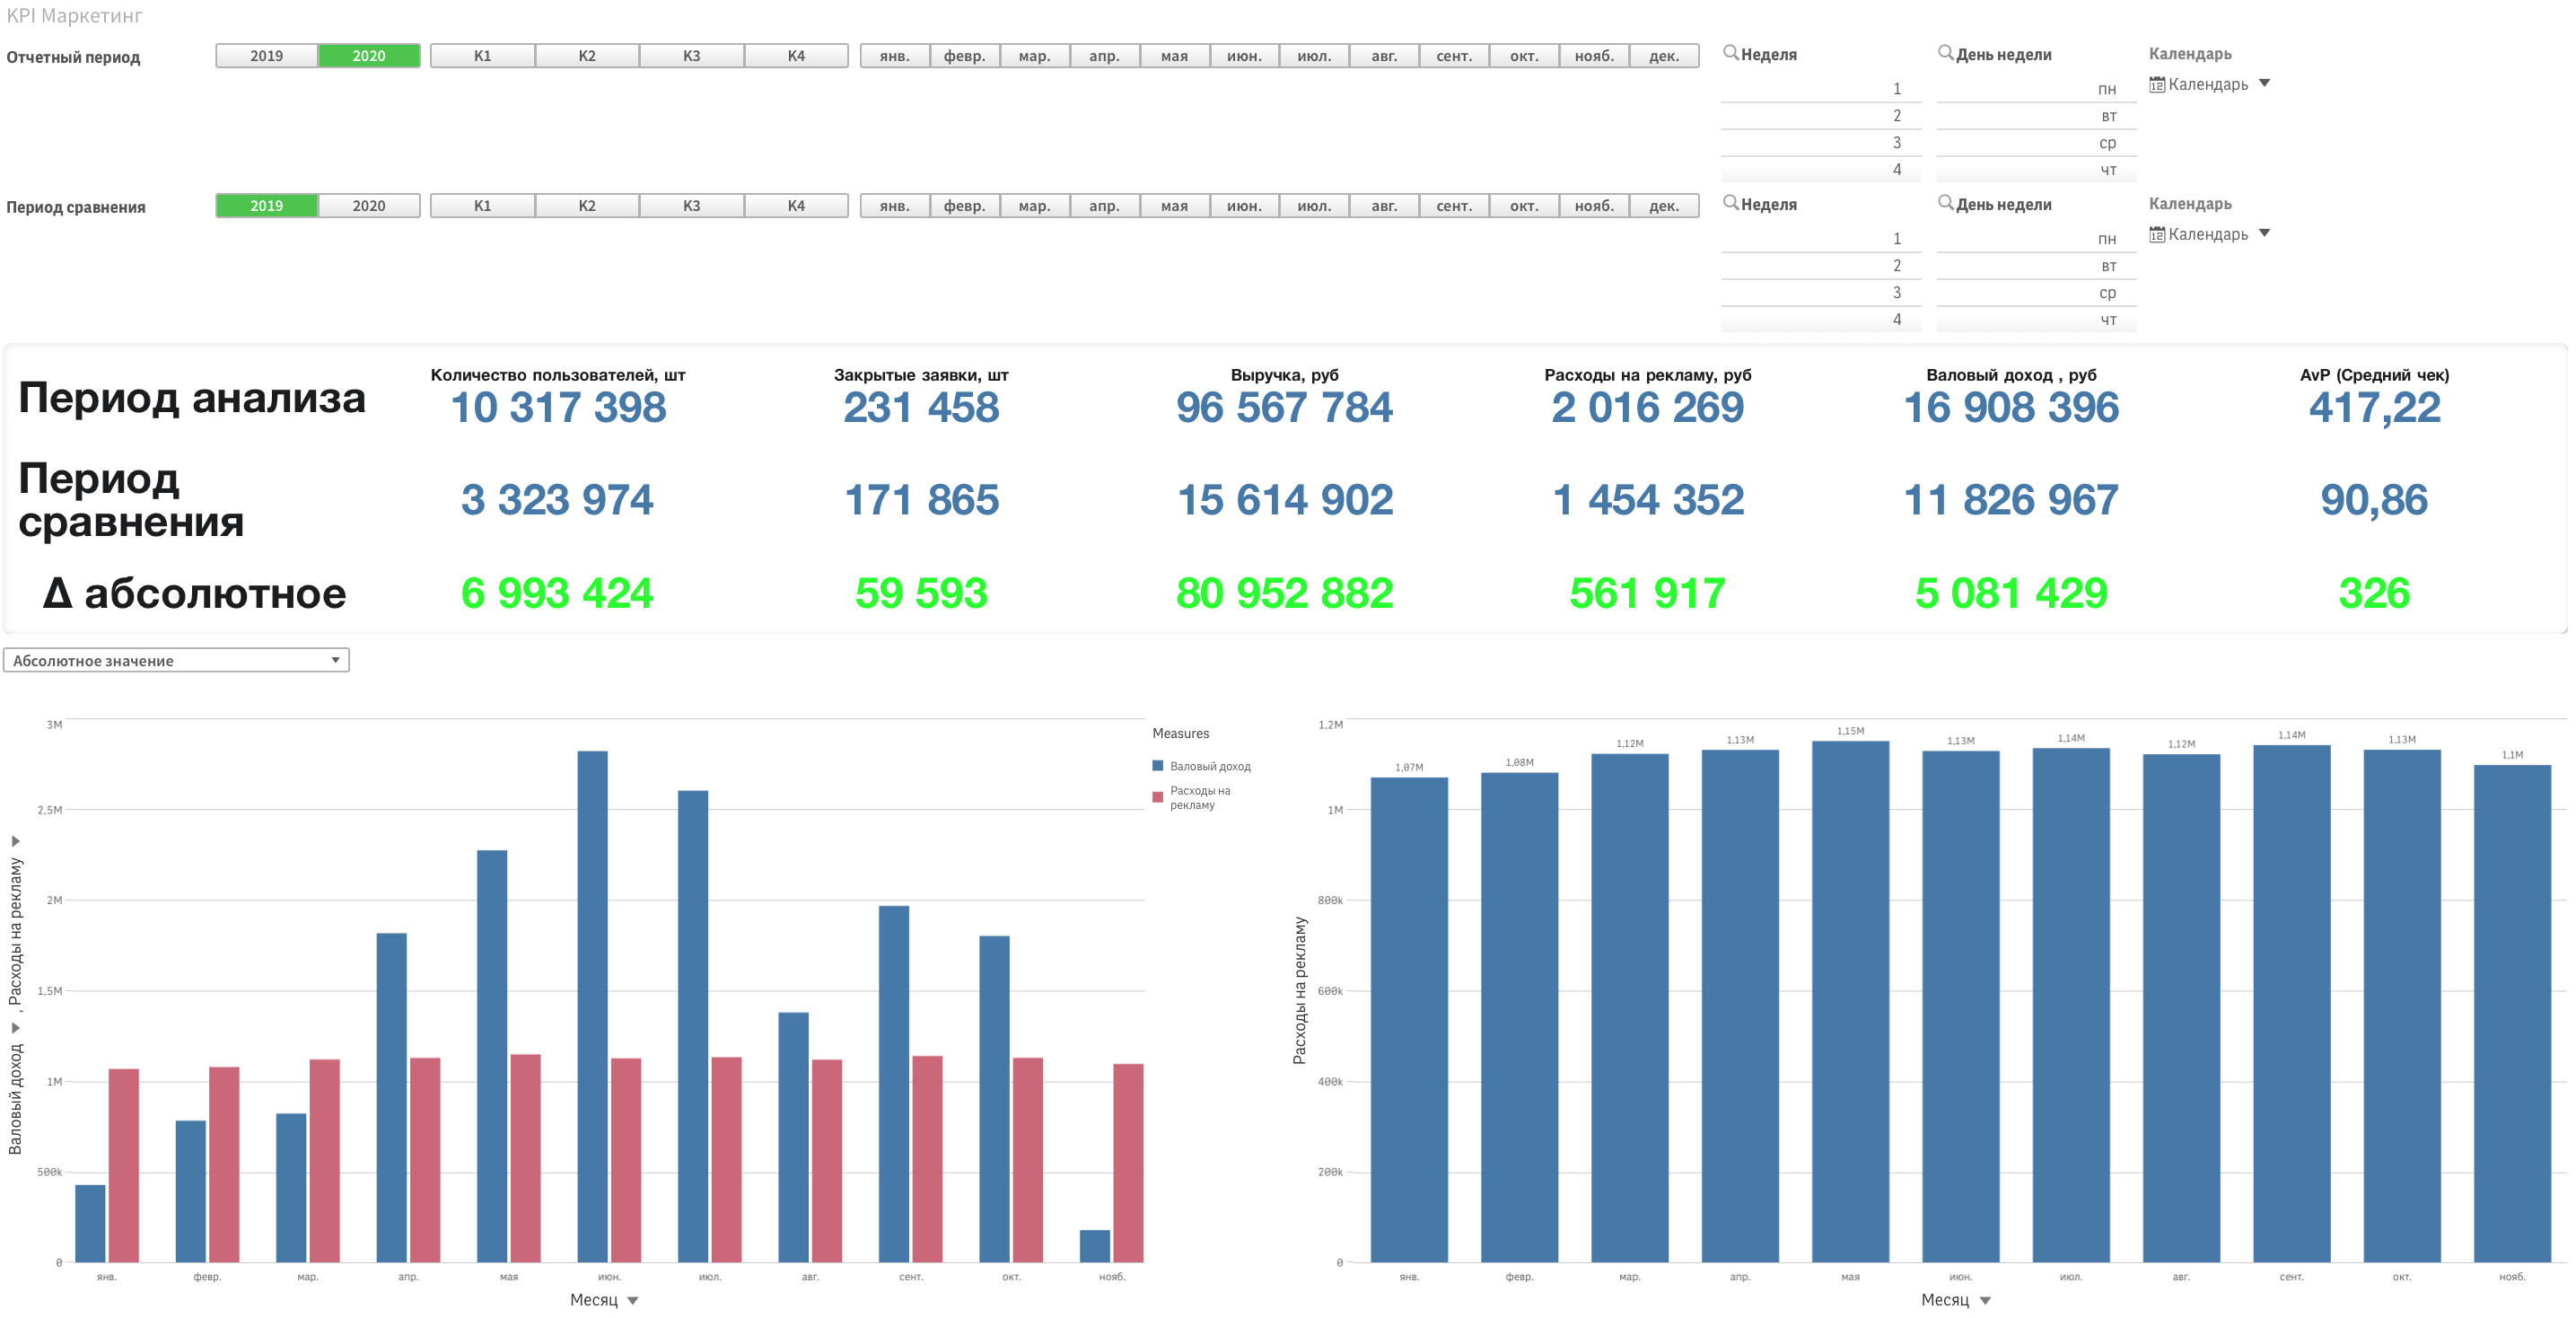Select 2019 in Отчетный период row
Viewport: 2576px width, 1318px height.
point(266,56)
